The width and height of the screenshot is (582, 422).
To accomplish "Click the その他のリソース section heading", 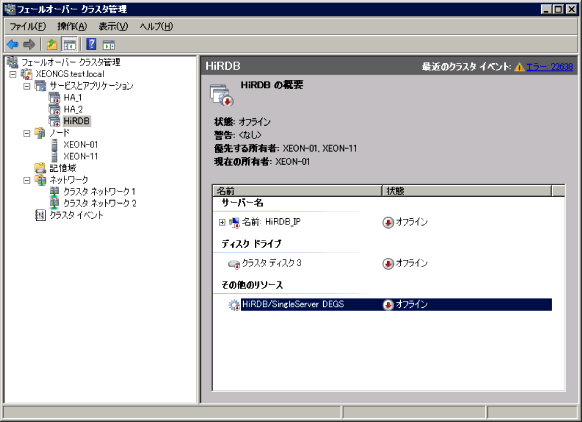I will pyautogui.click(x=252, y=285).
